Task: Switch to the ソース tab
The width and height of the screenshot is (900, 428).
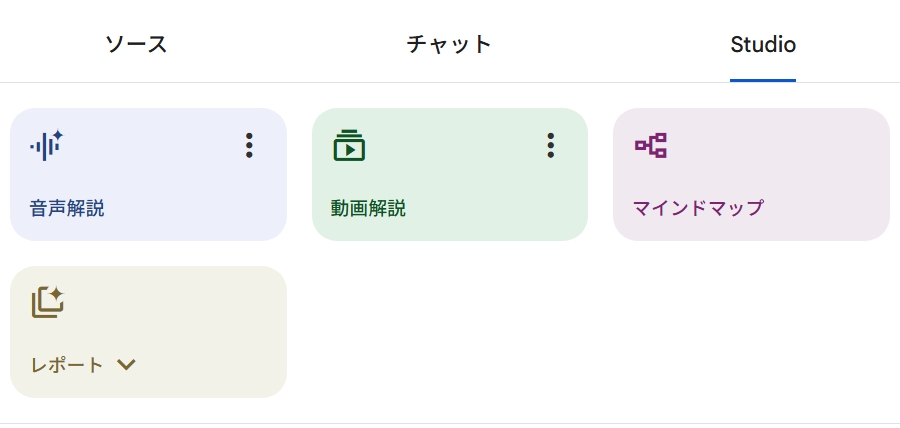Action: (136, 44)
